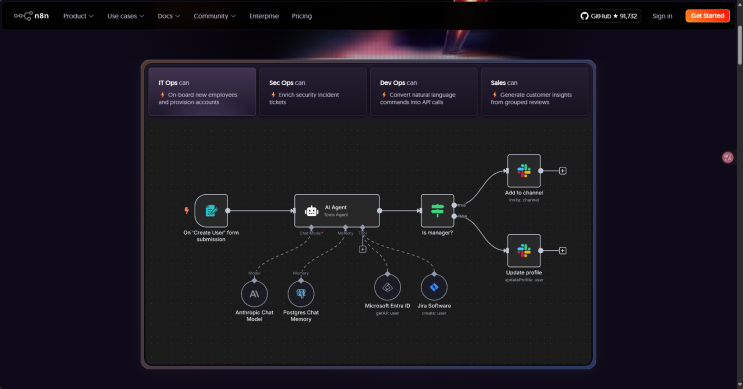
Task: Click the Anthropic Chat Model node
Action: tap(254, 294)
